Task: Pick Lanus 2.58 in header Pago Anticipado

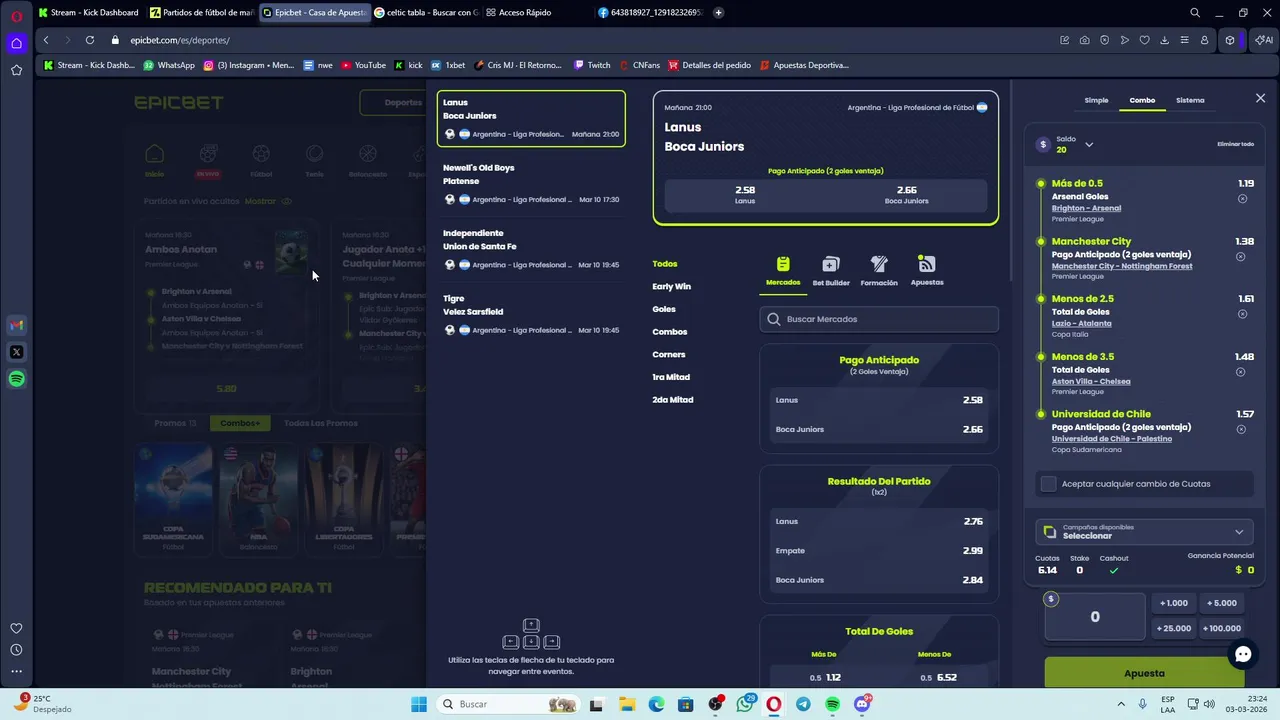Action: [x=745, y=195]
